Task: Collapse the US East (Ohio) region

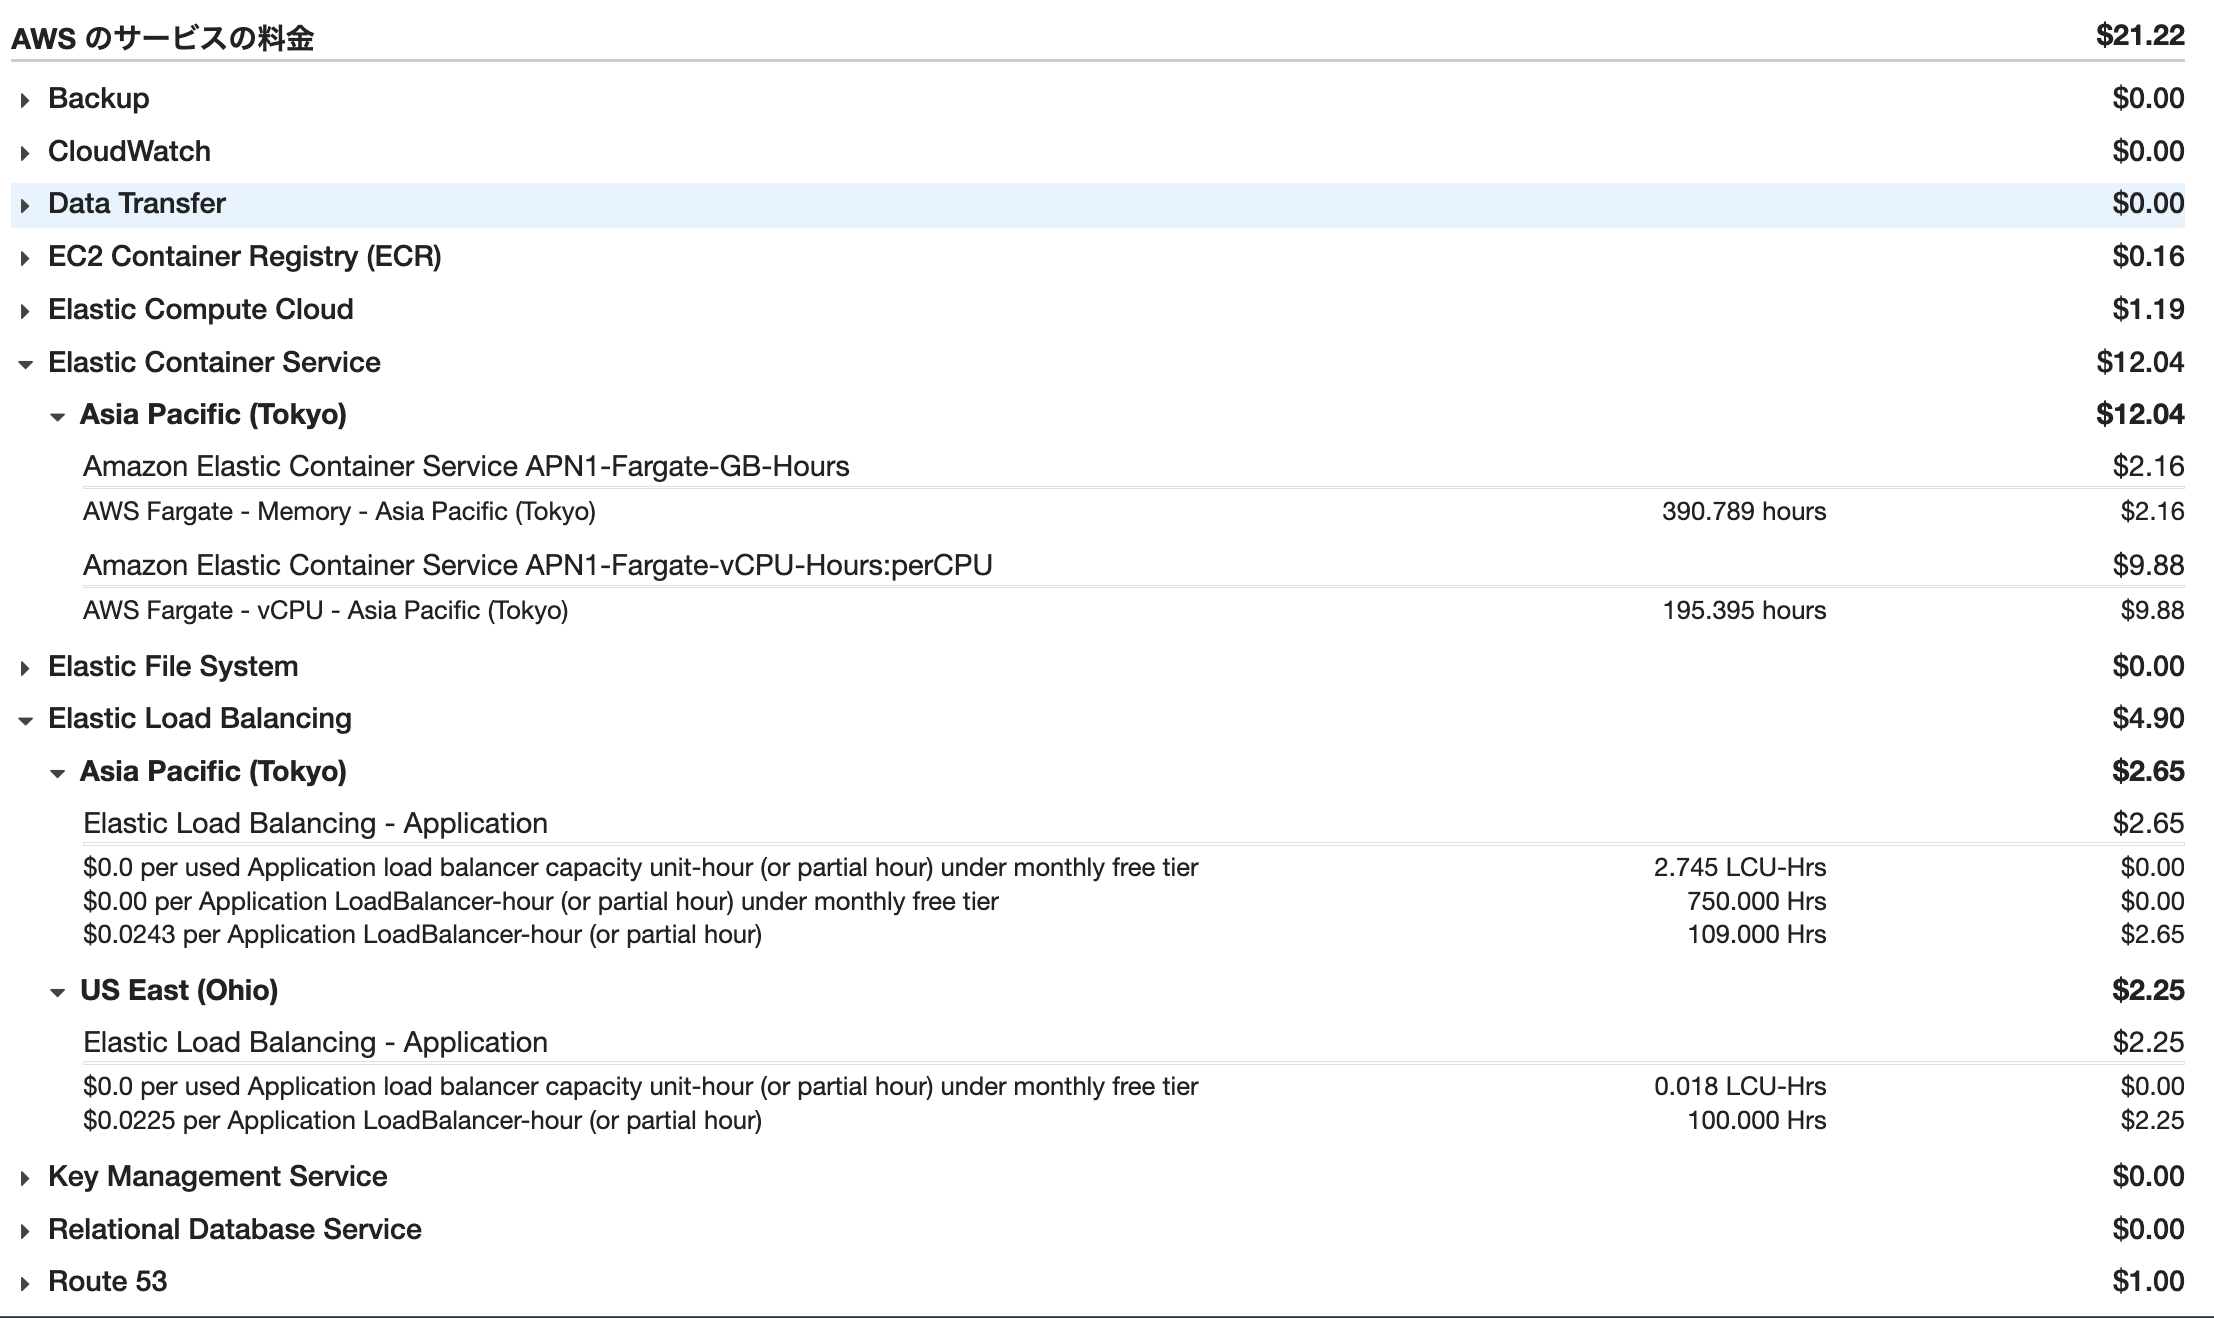Action: (57, 992)
